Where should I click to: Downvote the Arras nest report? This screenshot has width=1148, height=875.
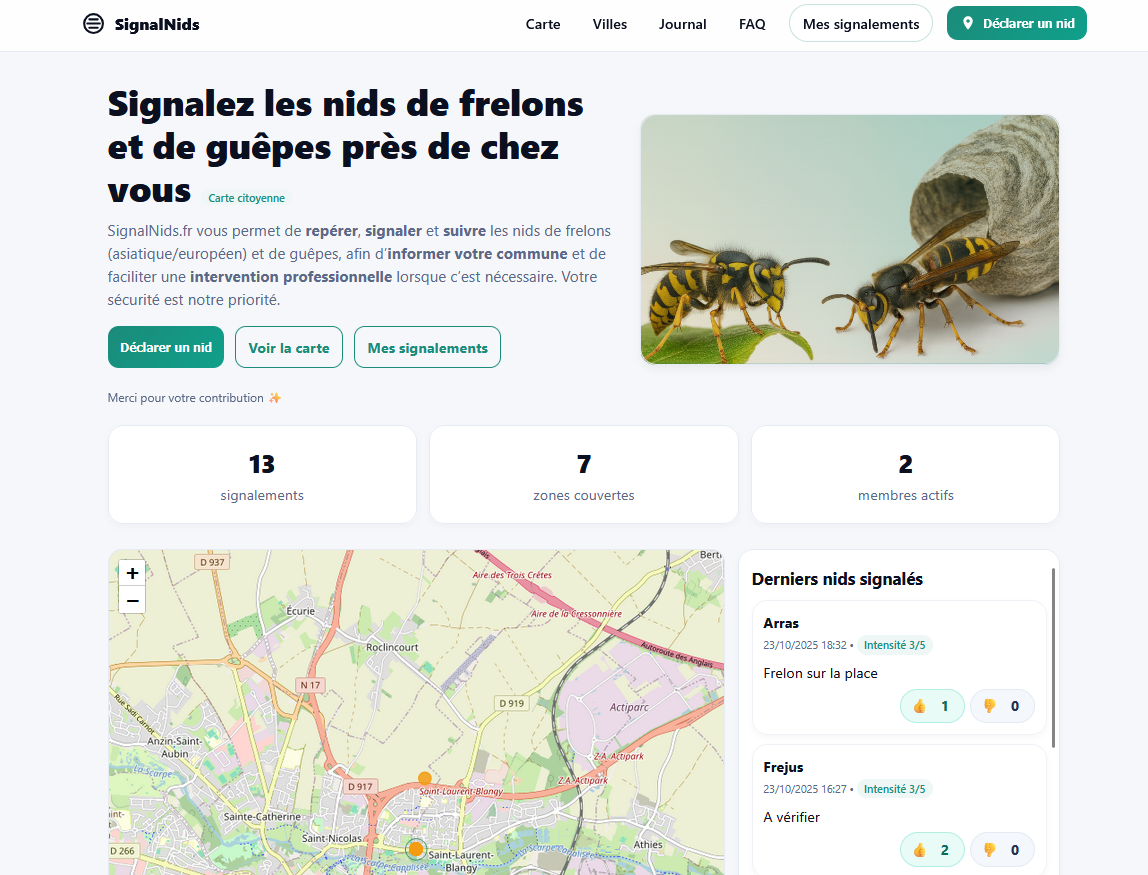coord(1002,706)
